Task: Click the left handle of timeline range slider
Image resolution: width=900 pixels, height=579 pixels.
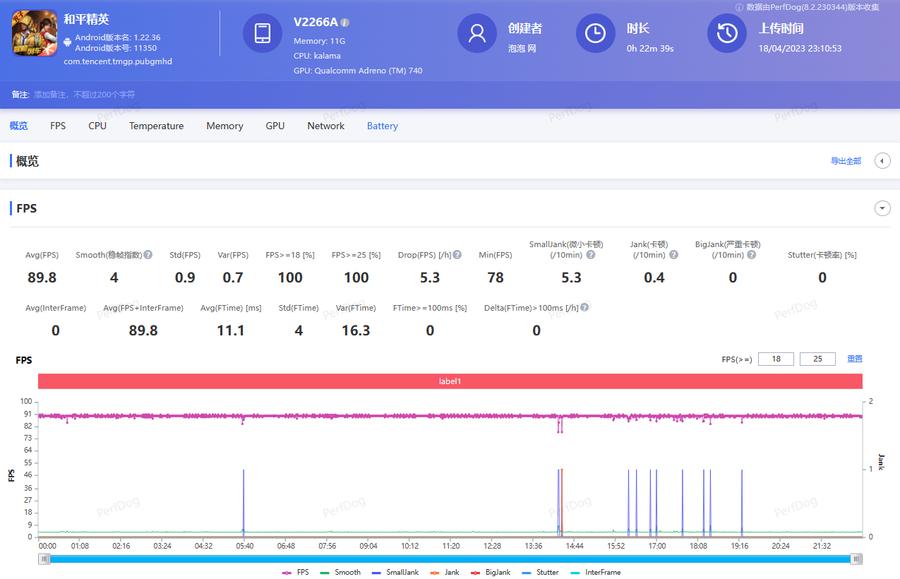Action: point(44,559)
